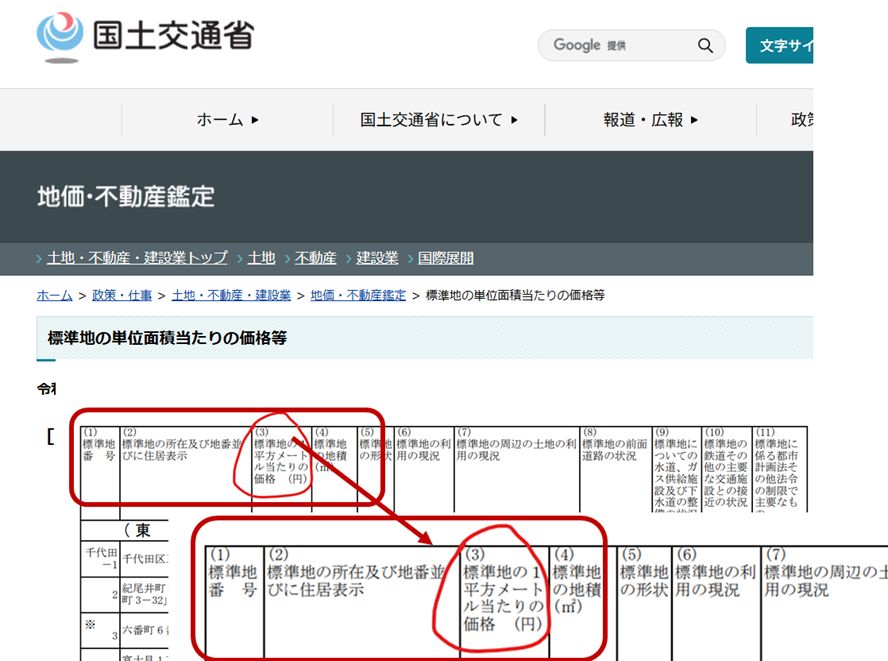
Task: Open the ホーム menu
Action: 228,120
